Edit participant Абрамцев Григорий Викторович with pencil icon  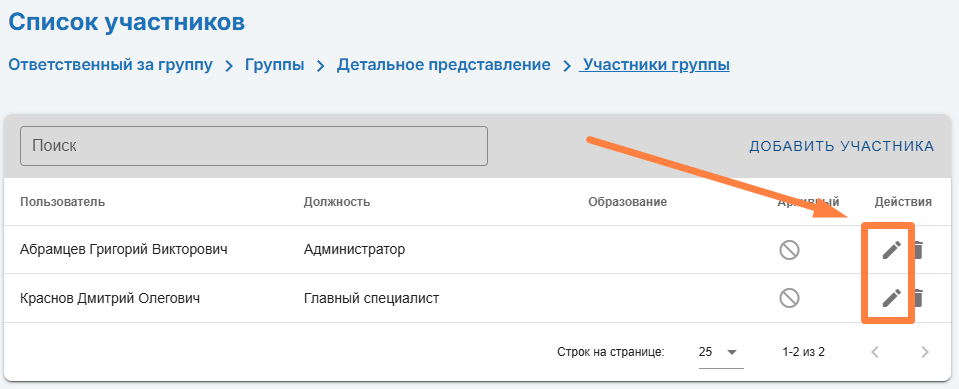click(892, 250)
